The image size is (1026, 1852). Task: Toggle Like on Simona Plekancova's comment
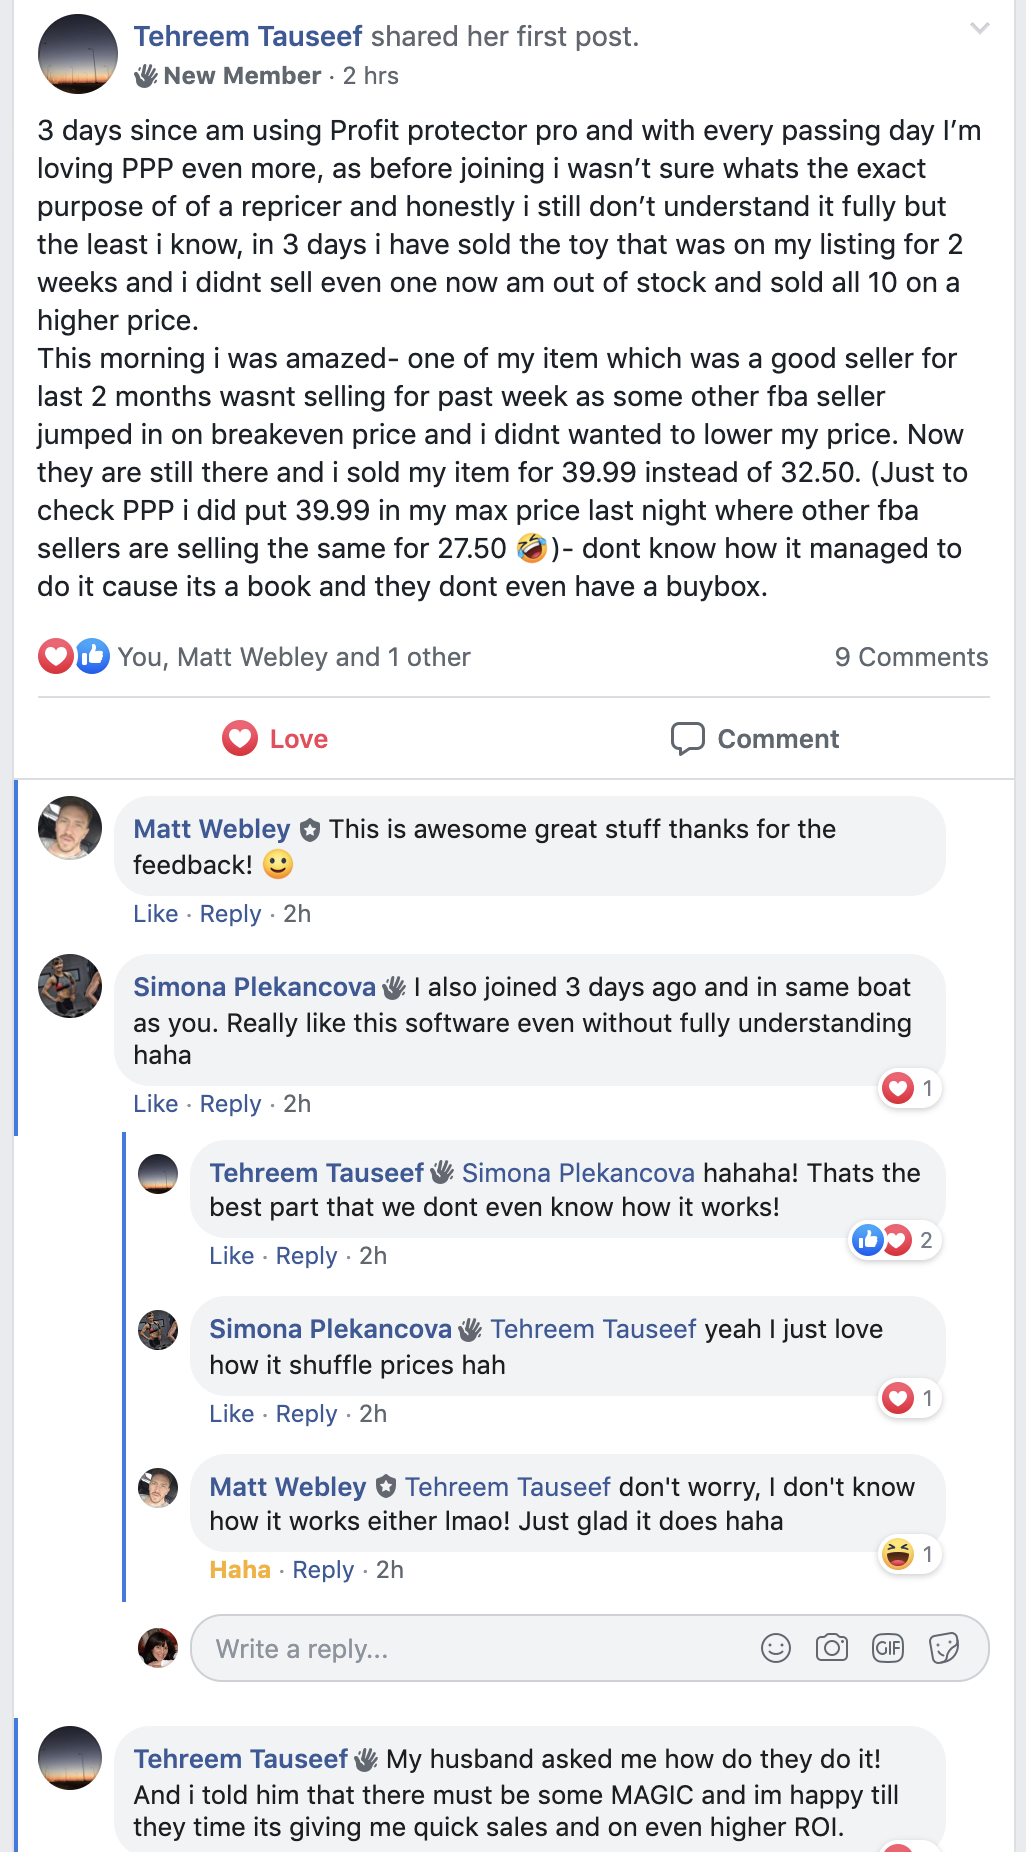pos(156,1103)
